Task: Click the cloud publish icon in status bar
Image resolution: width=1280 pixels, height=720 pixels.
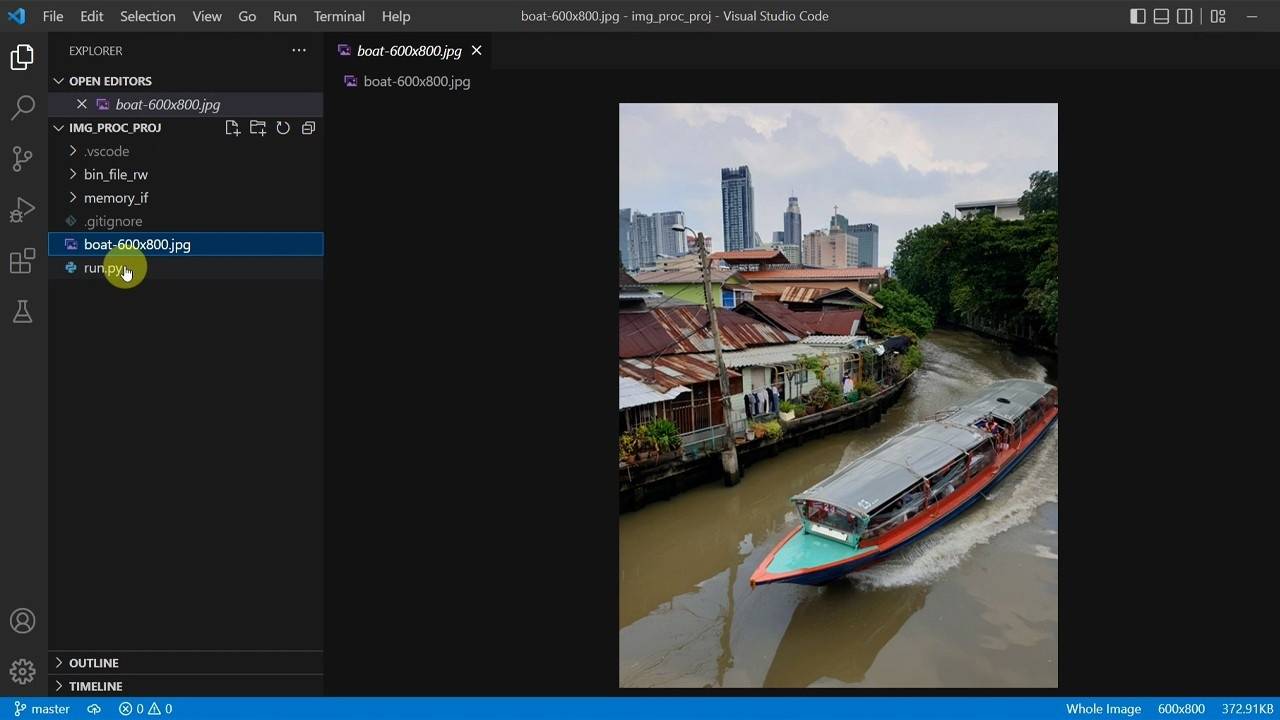Action: click(94, 709)
